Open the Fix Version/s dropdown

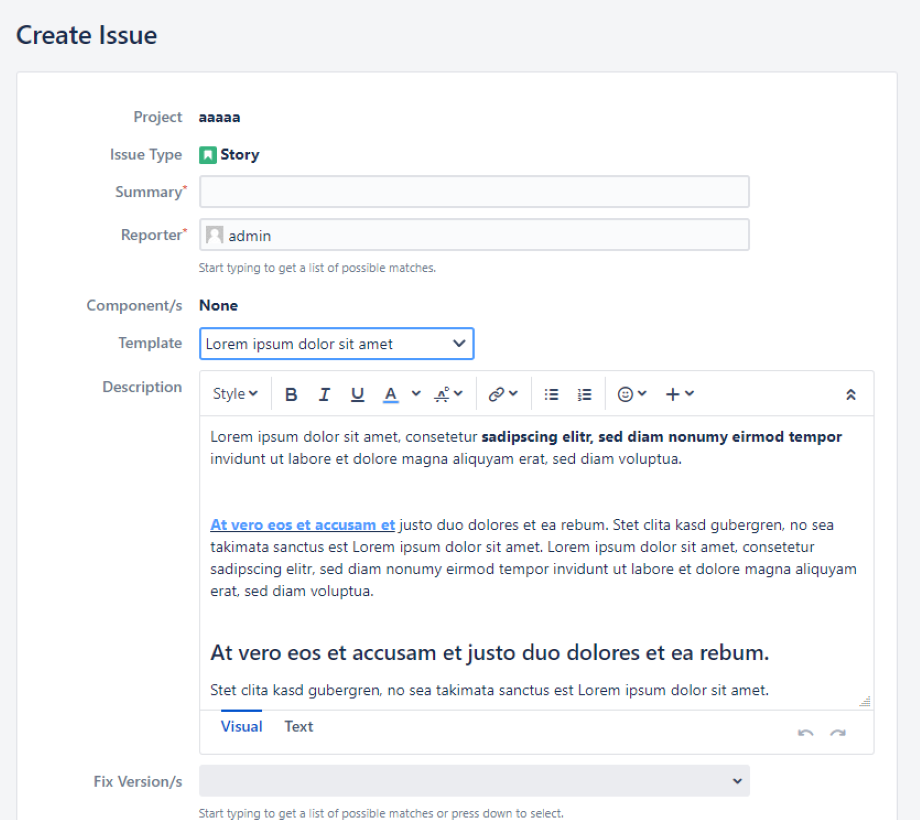(474, 781)
